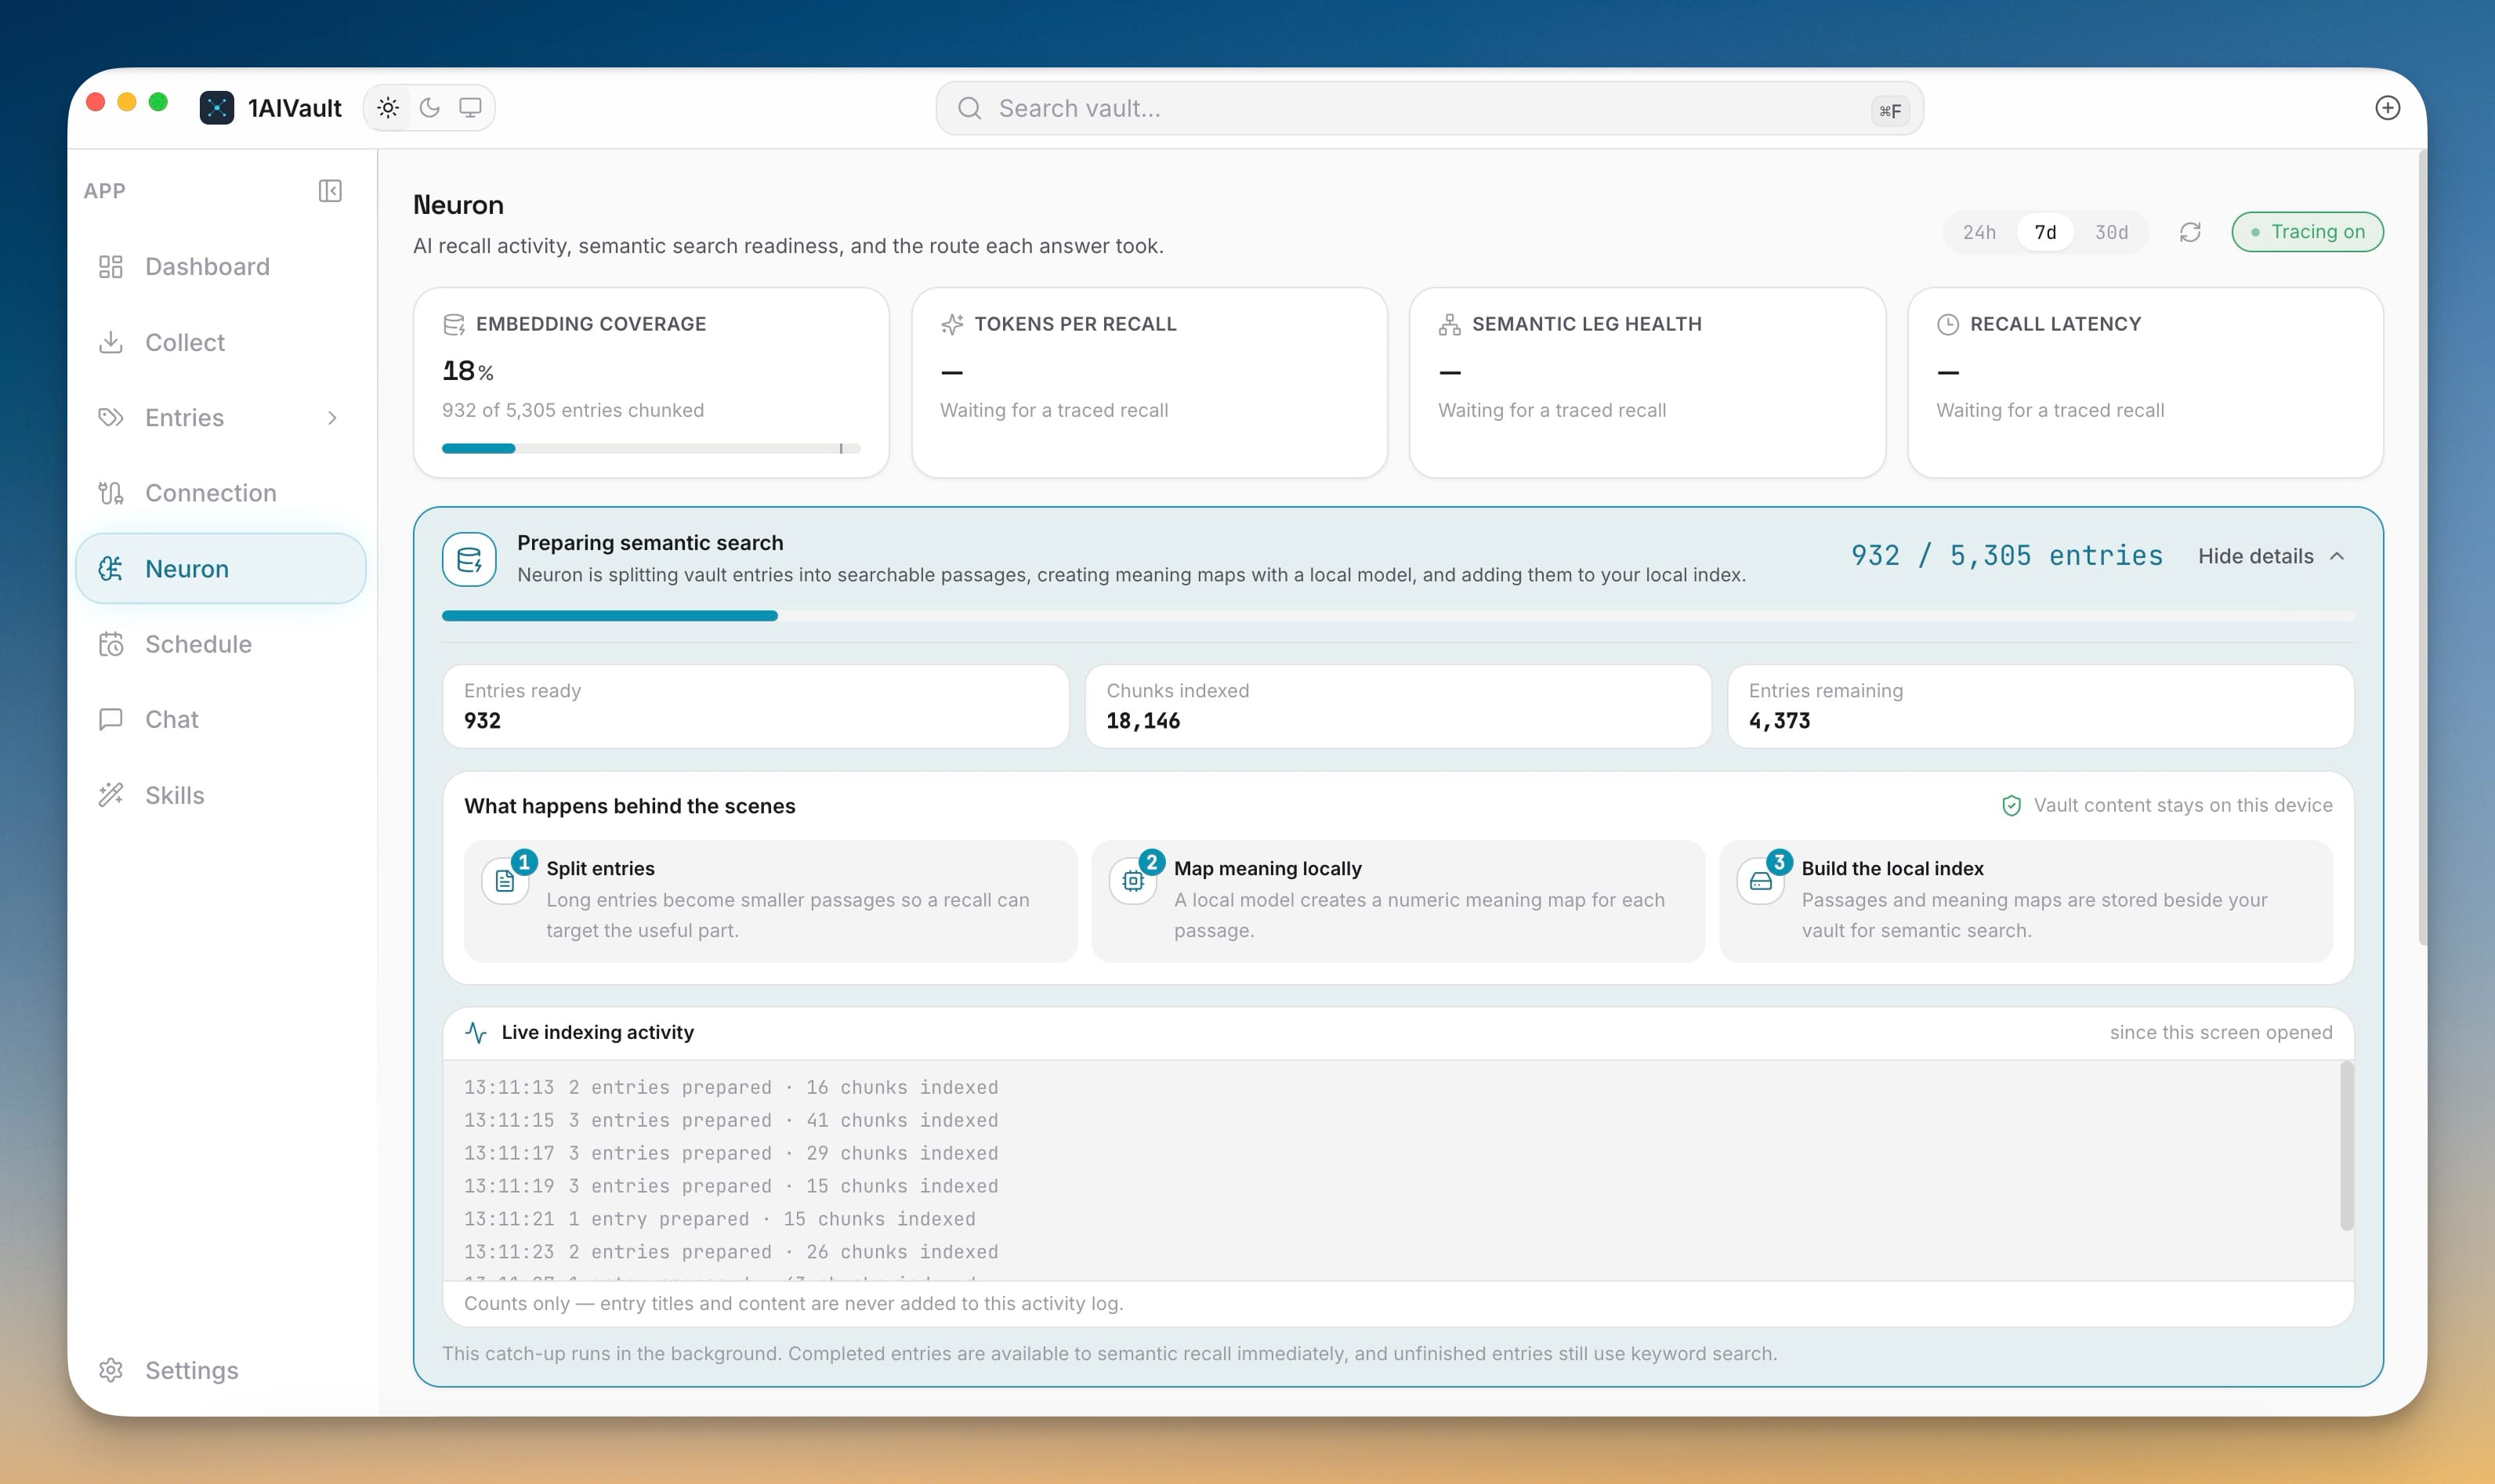Open Dashboard in the sidebar
2495x1484 pixels.
pyautogui.click(x=221, y=266)
